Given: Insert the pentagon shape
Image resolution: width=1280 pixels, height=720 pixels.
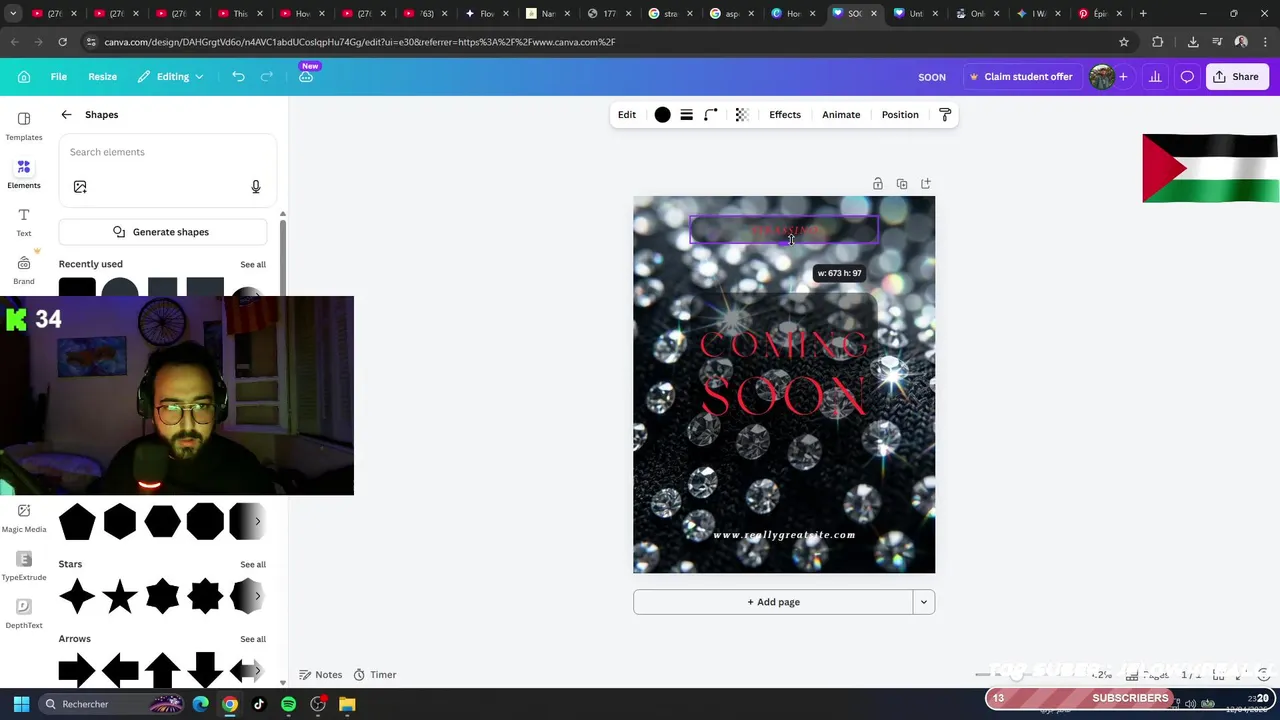Looking at the screenshot, I should [x=77, y=522].
